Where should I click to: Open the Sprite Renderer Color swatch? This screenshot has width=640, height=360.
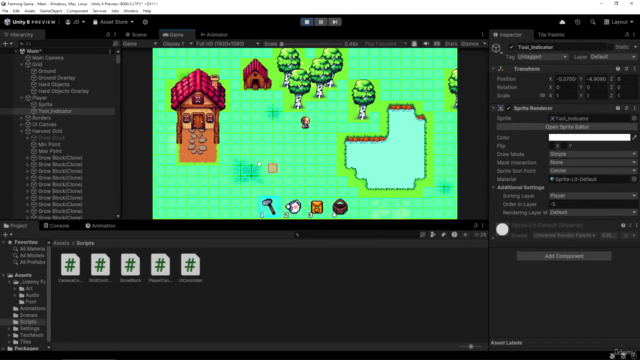coord(589,138)
